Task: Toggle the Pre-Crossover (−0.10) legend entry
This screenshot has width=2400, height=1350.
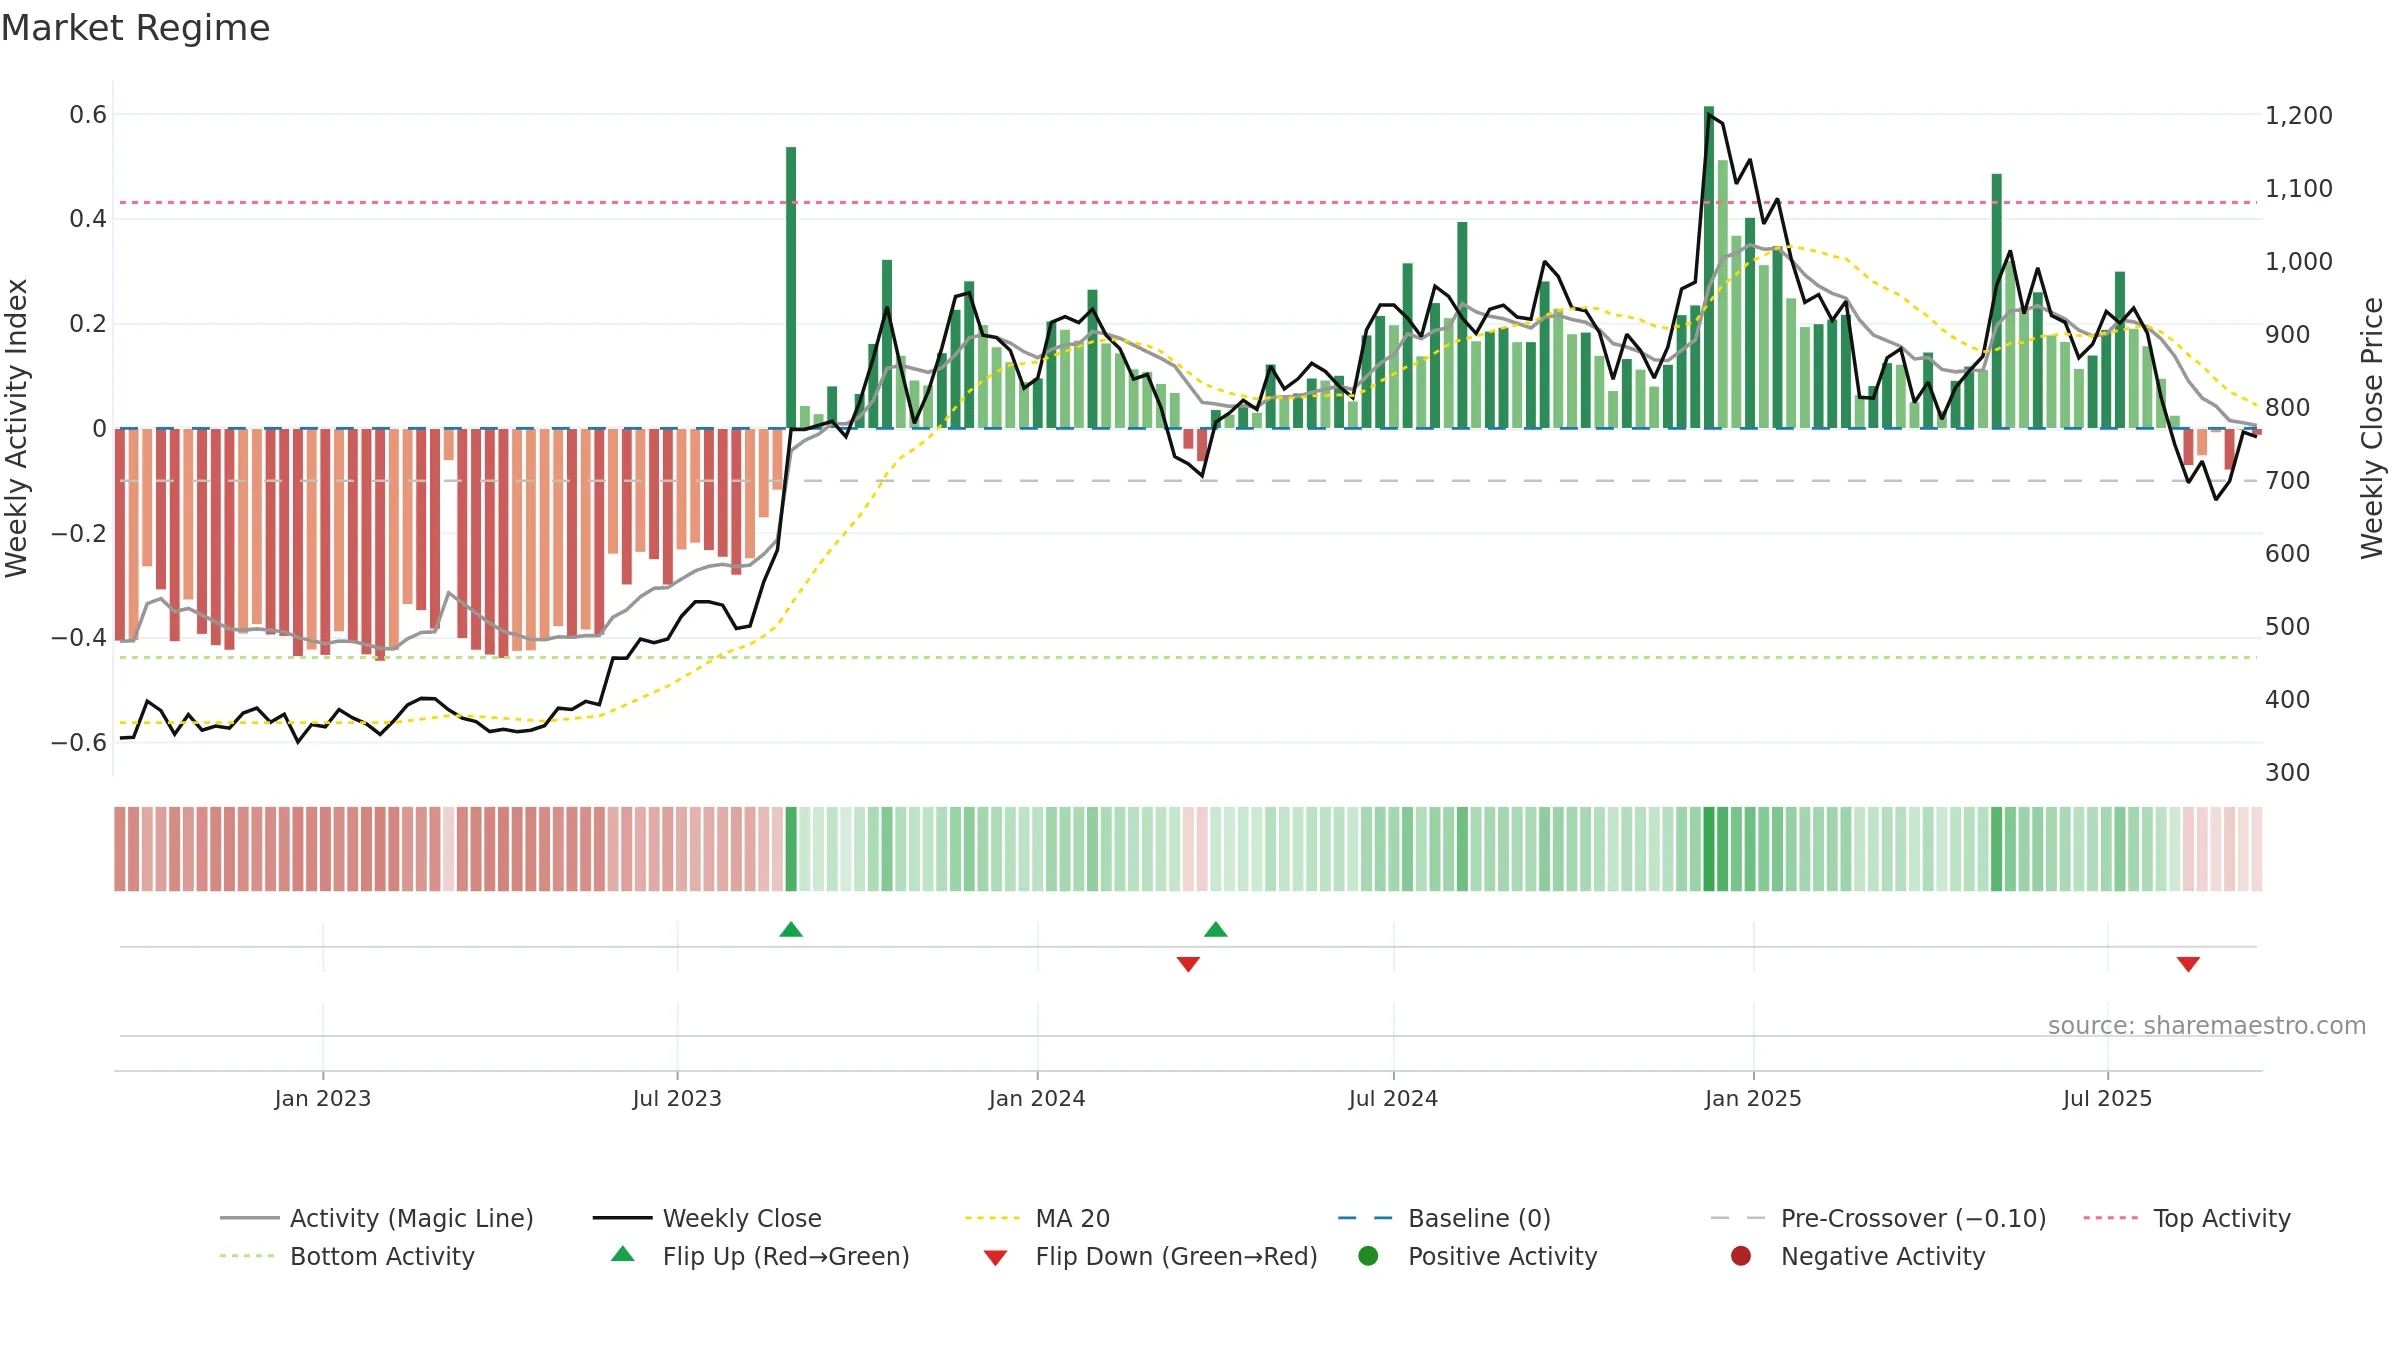Action: pos(1878,1218)
